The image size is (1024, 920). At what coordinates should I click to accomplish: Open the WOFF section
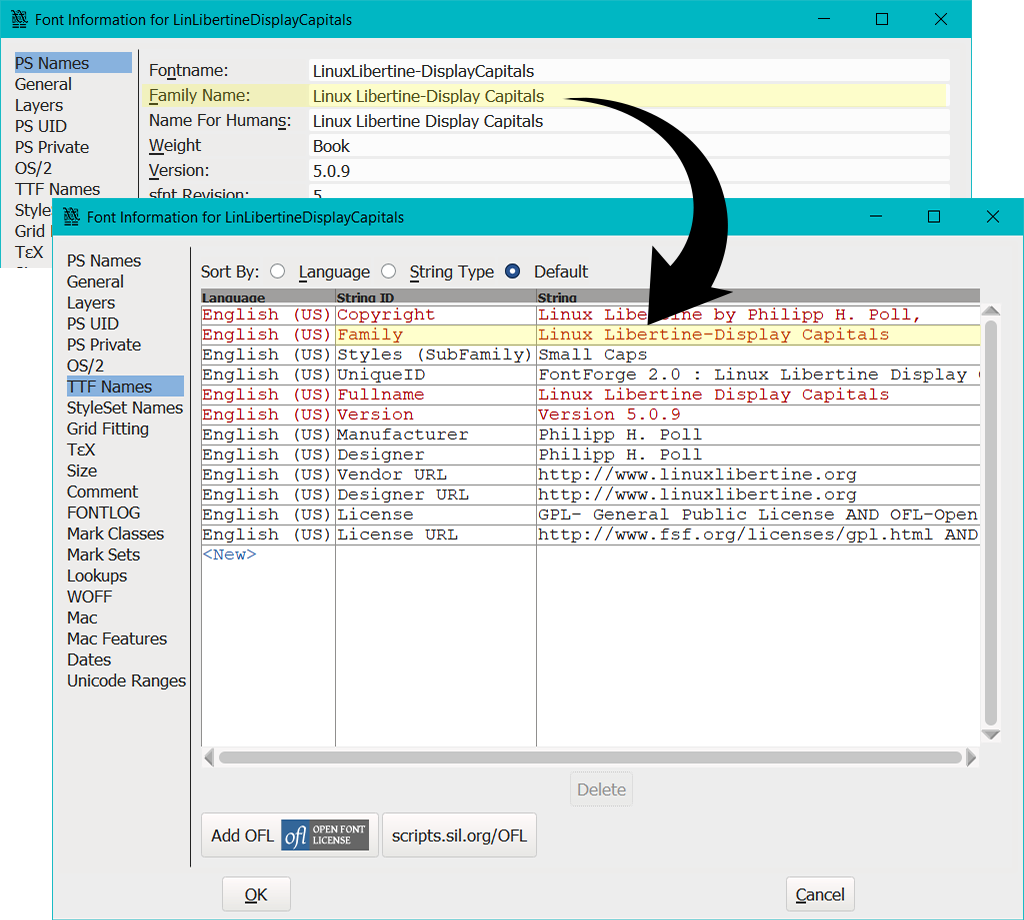(x=89, y=596)
